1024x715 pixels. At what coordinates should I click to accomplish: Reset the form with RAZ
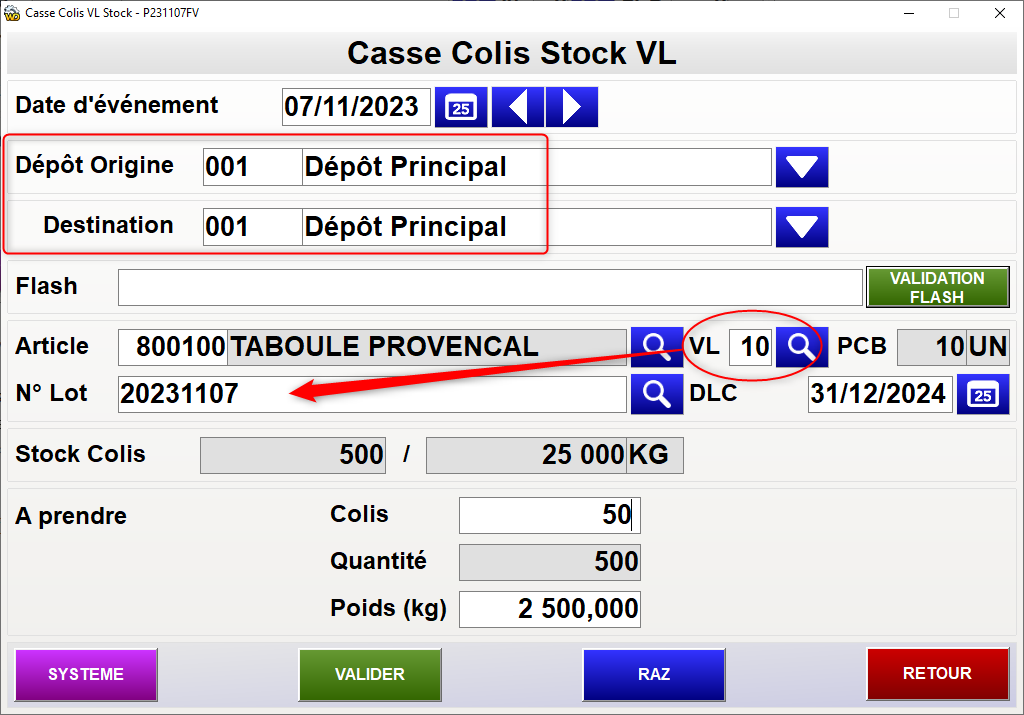(653, 674)
